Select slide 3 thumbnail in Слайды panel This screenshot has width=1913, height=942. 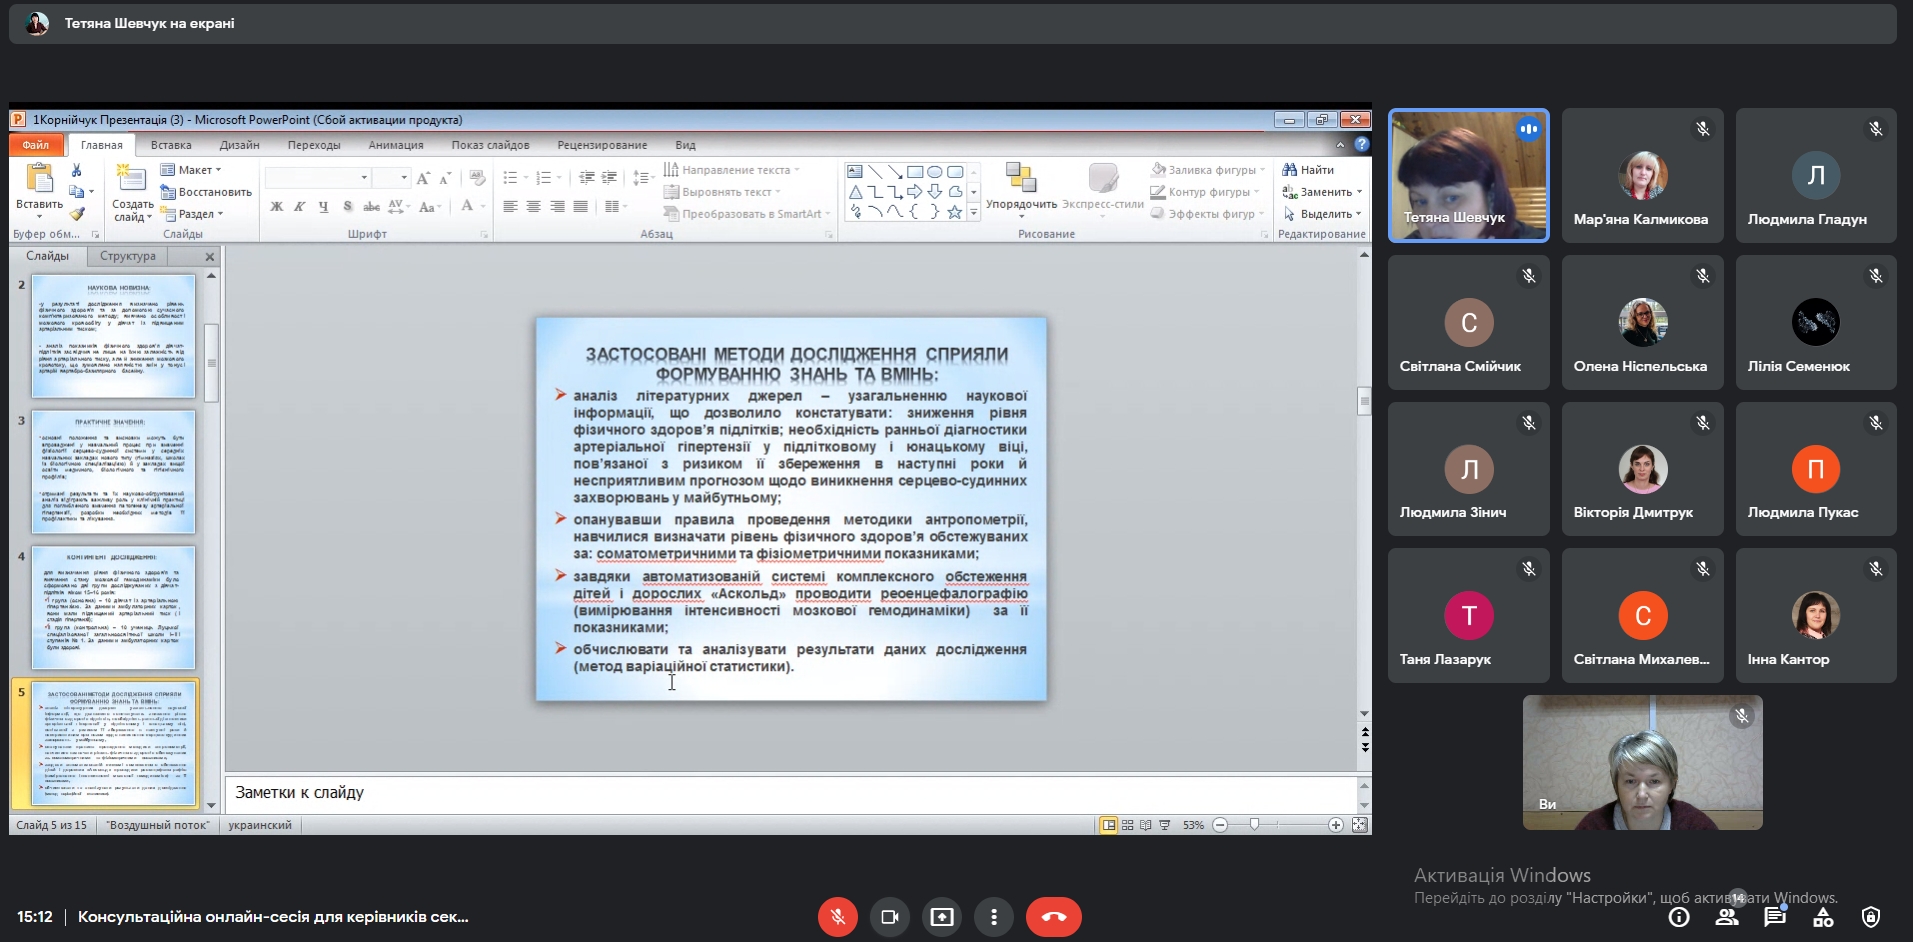113,471
